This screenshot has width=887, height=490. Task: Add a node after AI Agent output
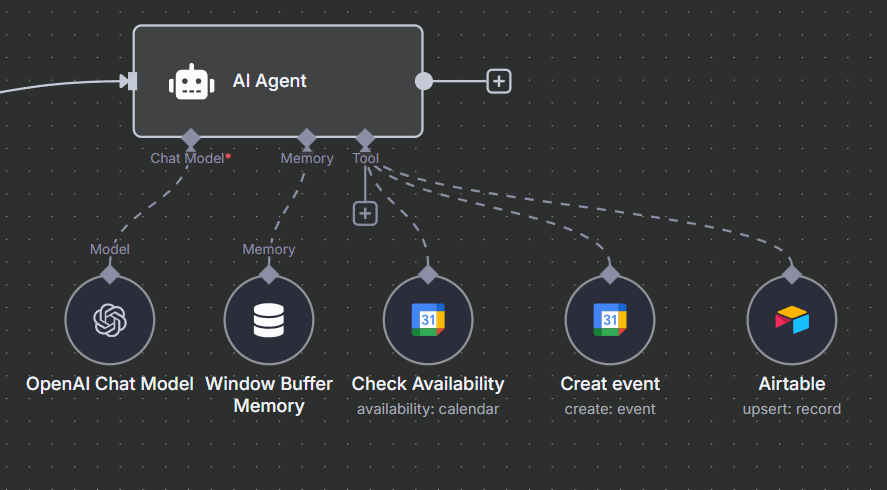click(x=499, y=81)
